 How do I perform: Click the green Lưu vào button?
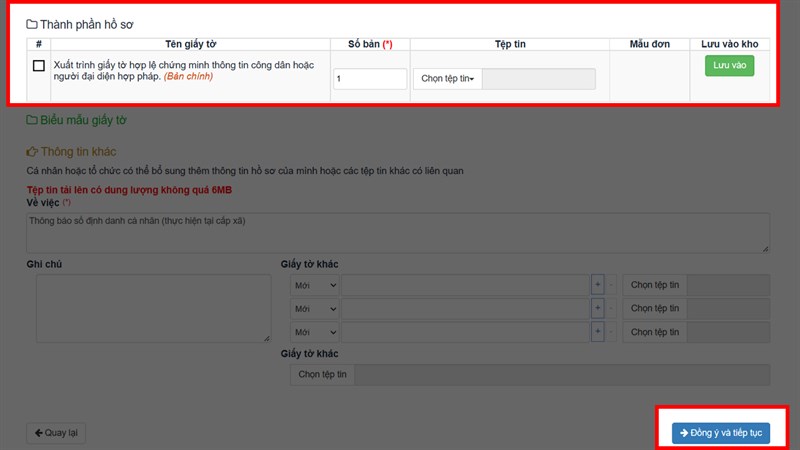730,66
